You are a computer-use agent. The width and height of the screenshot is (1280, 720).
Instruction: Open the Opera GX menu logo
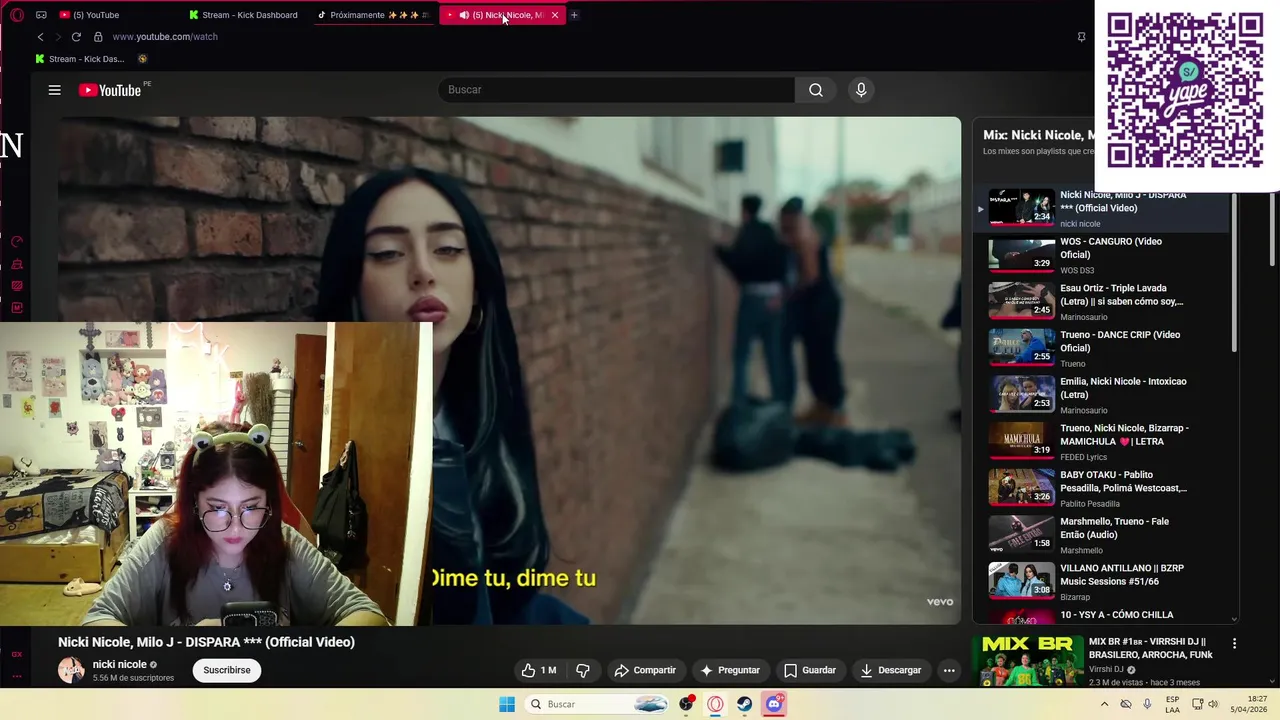pos(17,15)
